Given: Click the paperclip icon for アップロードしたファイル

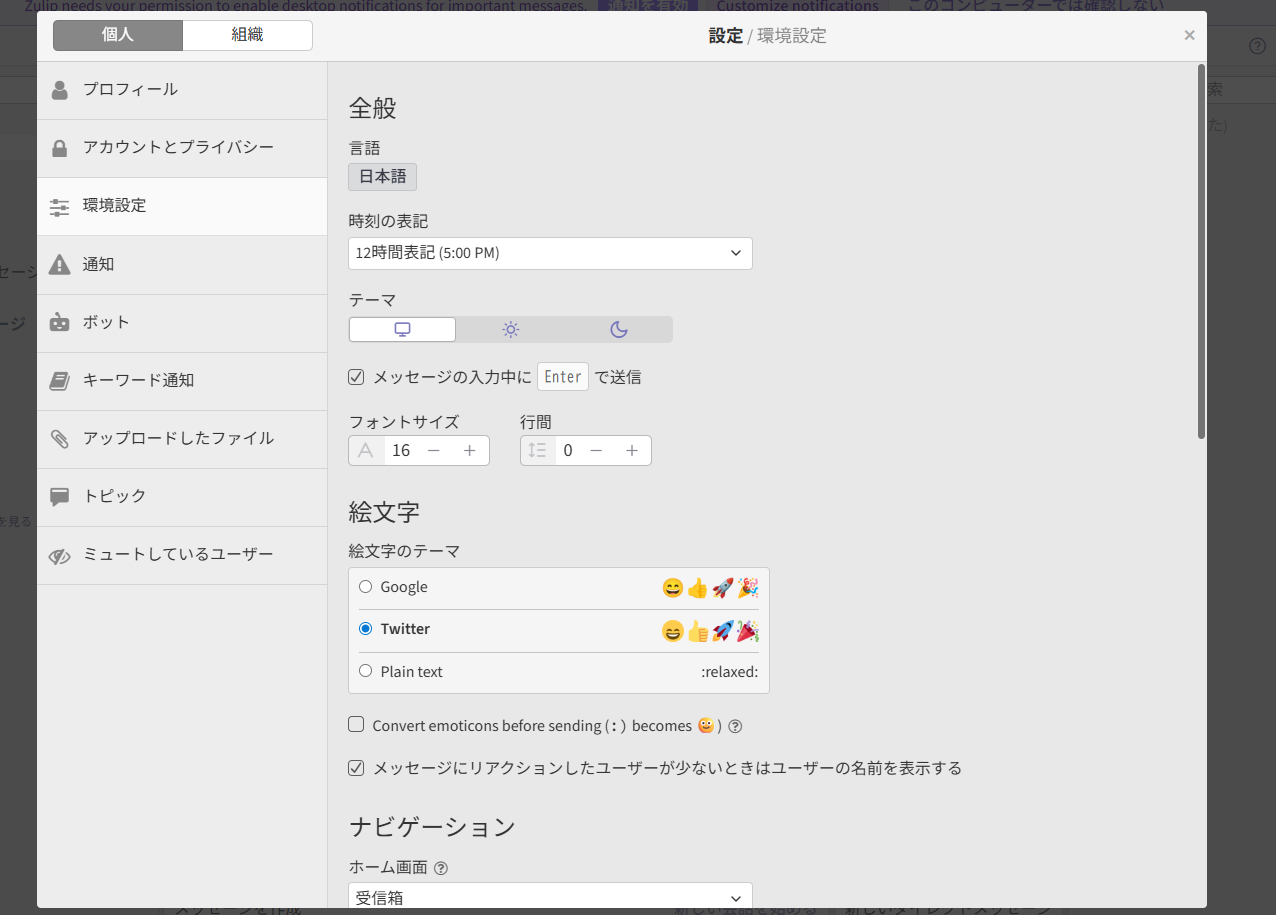Looking at the screenshot, I should [x=59, y=439].
